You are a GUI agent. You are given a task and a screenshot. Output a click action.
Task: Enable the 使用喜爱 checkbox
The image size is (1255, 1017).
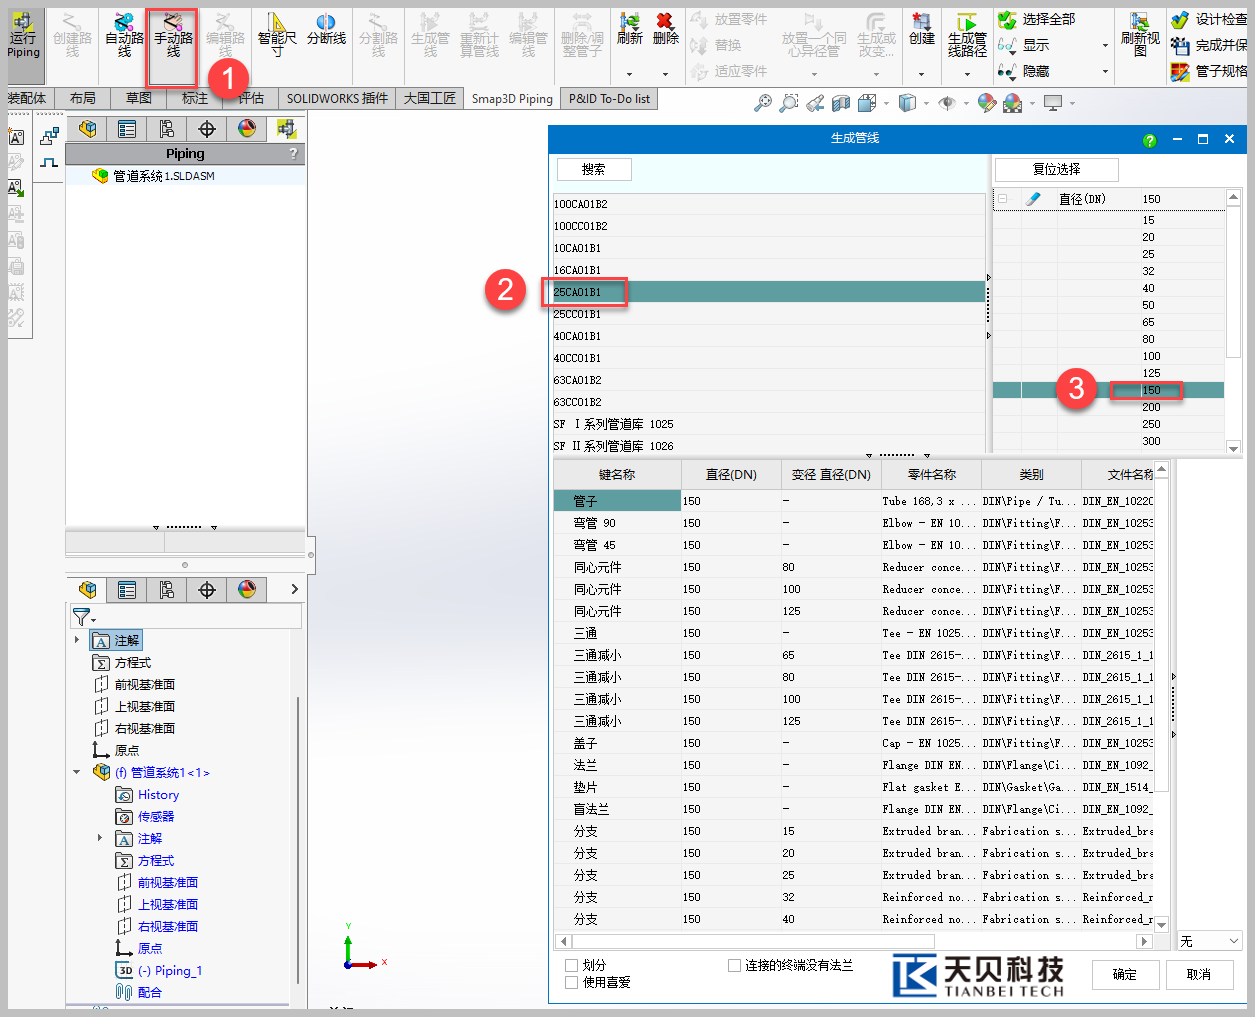point(572,982)
